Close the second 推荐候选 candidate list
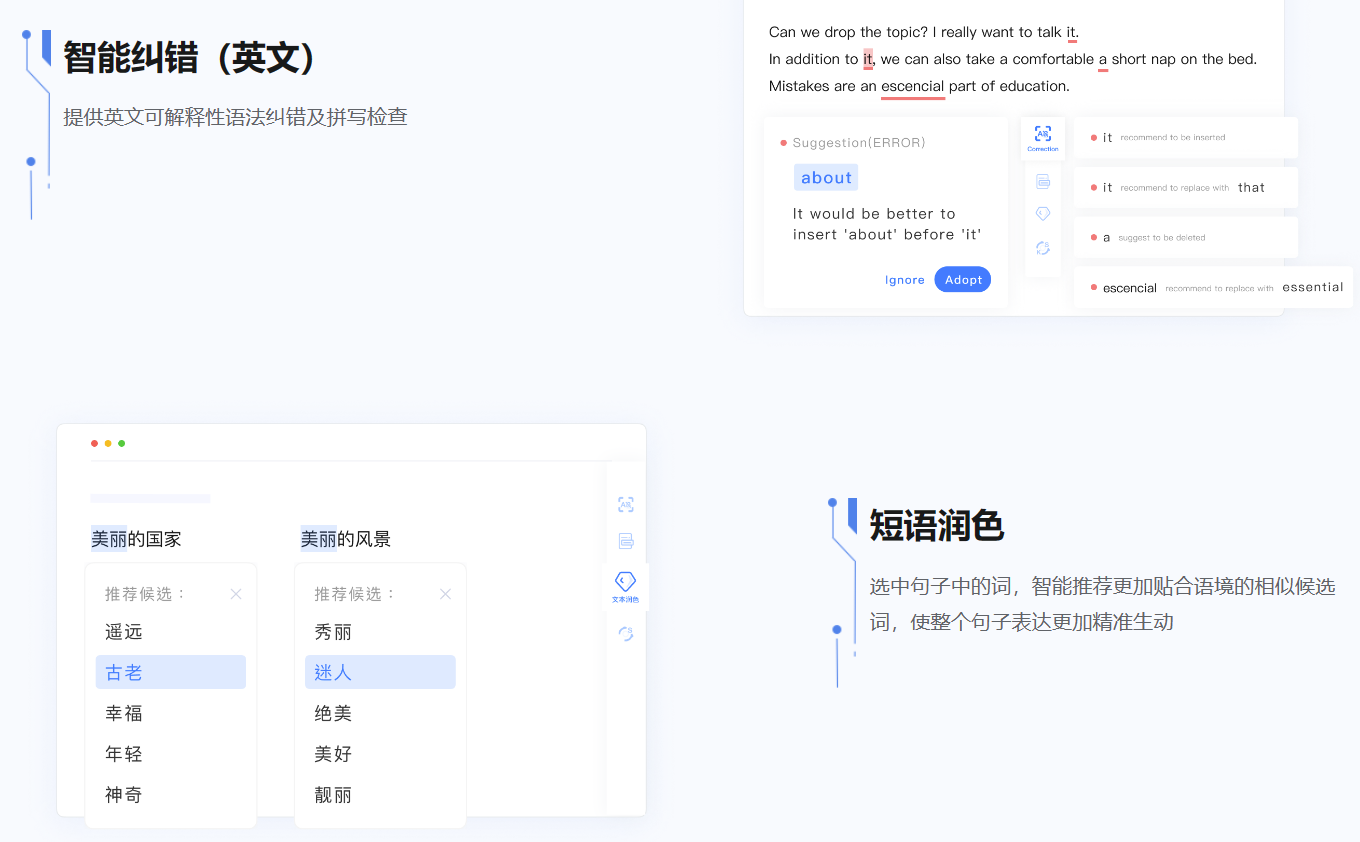The image size is (1360, 842). (446, 593)
